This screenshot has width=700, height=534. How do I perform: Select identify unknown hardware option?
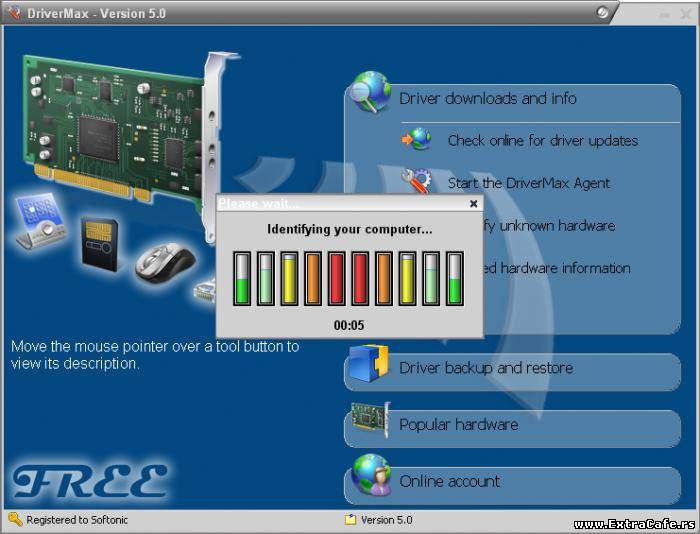click(x=550, y=225)
